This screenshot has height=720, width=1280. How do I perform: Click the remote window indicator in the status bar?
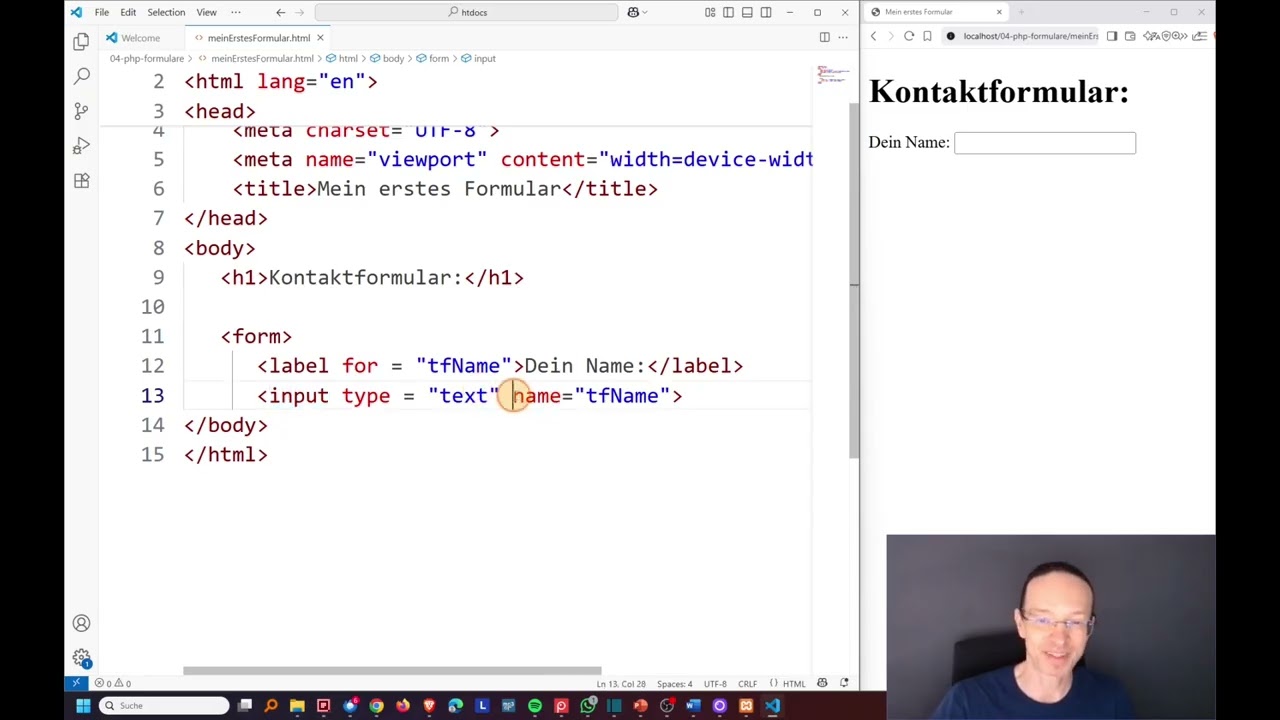pyautogui.click(x=75, y=683)
